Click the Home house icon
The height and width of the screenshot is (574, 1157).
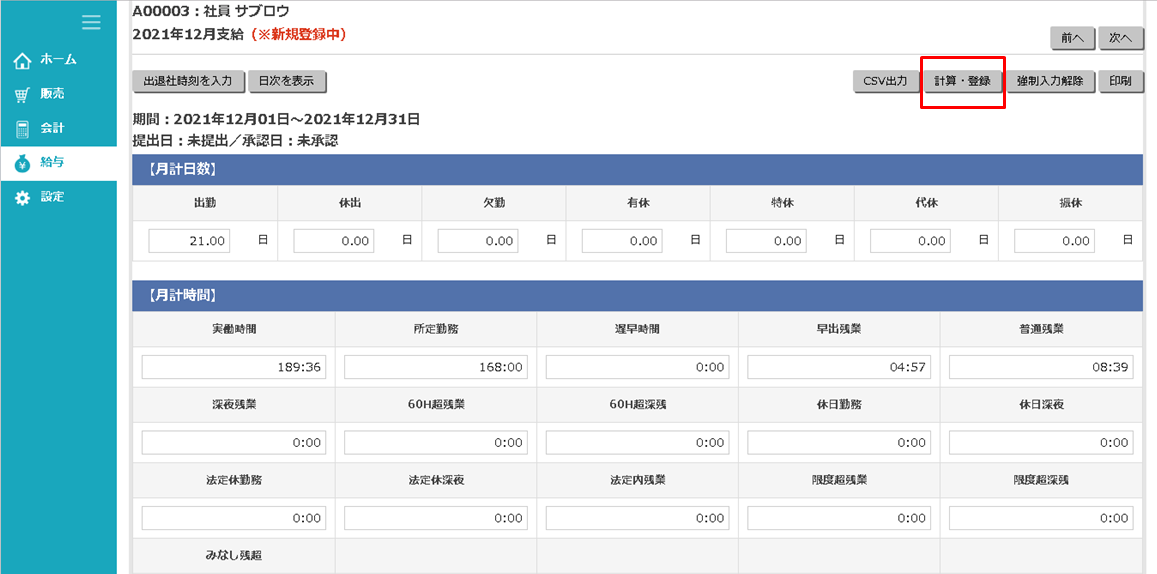[22, 61]
